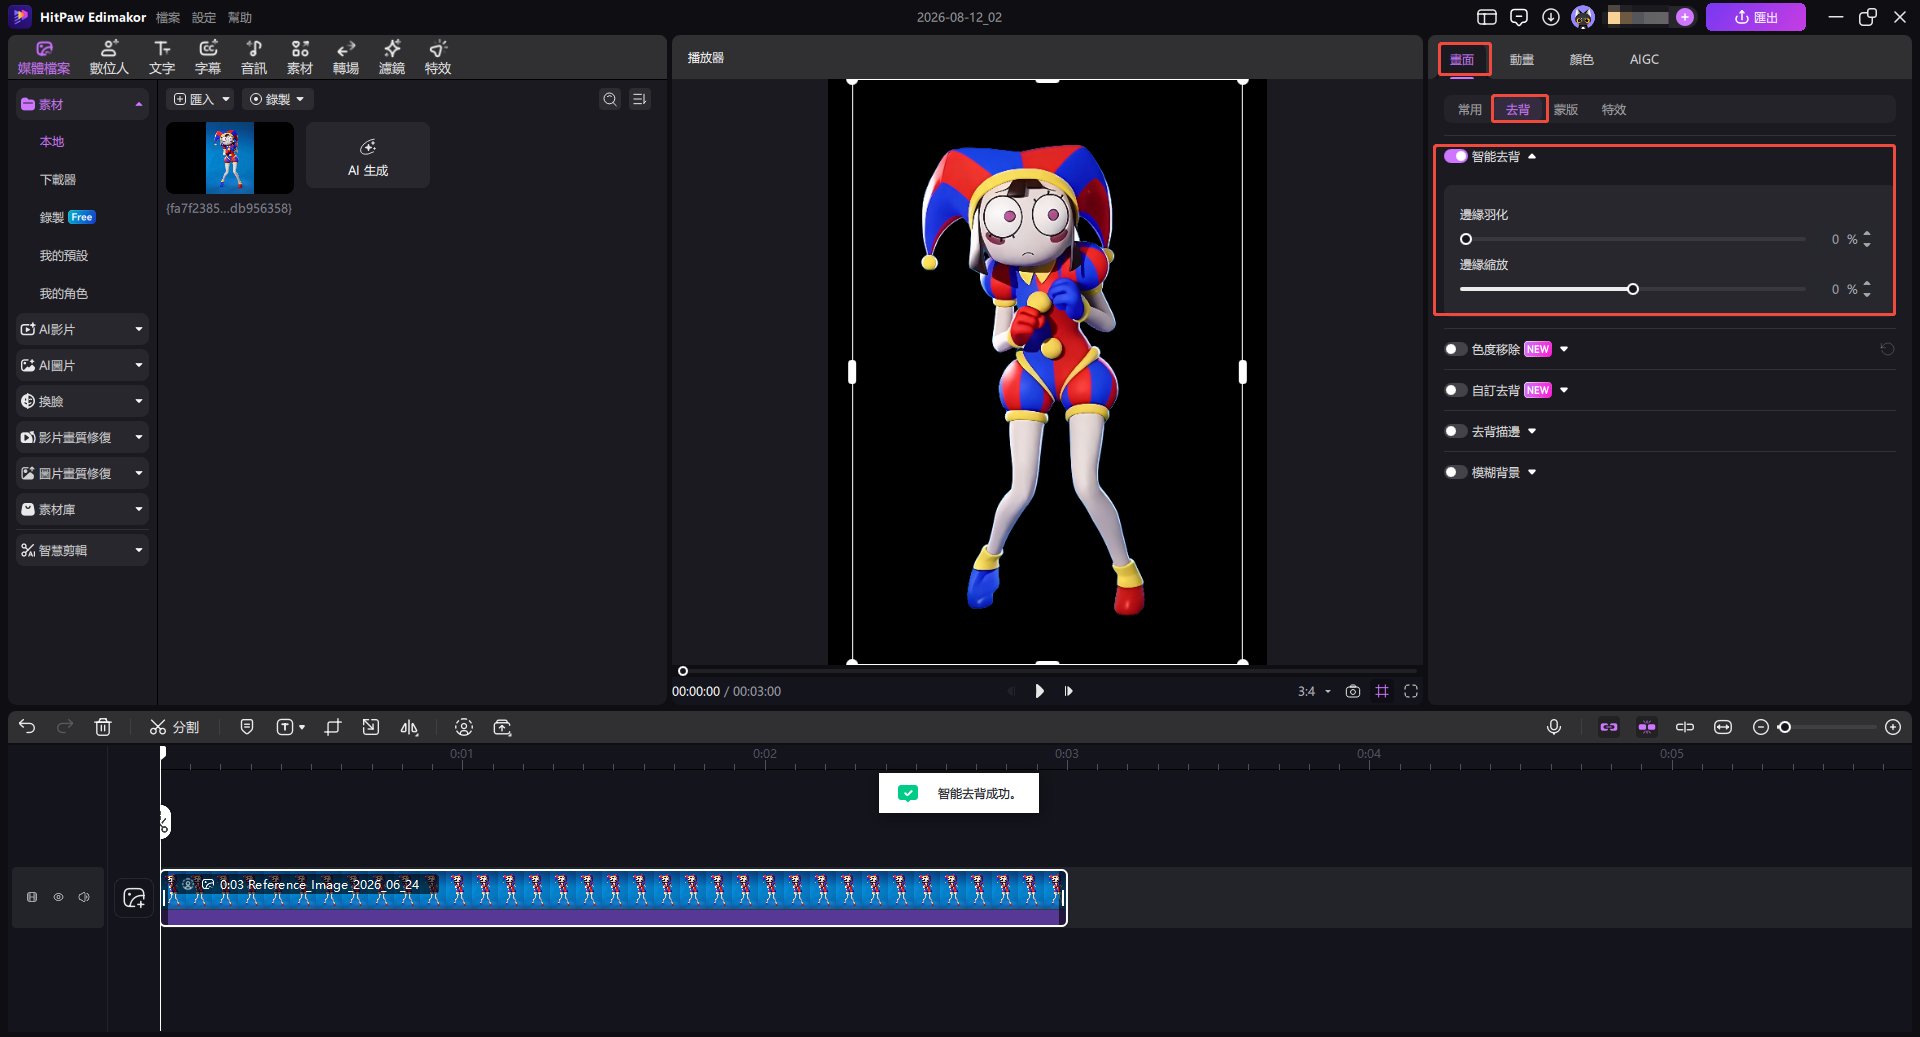Open the 檔案 menu

(x=168, y=17)
